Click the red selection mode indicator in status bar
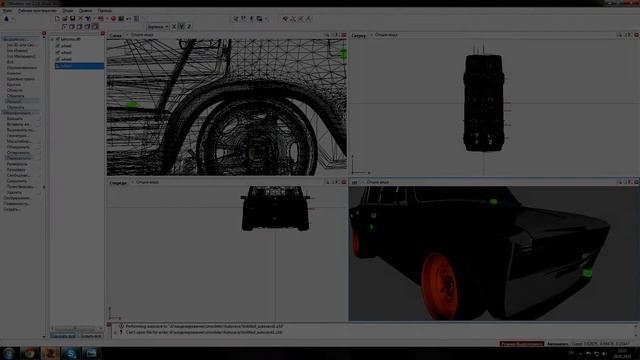The width and height of the screenshot is (640, 360). tap(522, 344)
